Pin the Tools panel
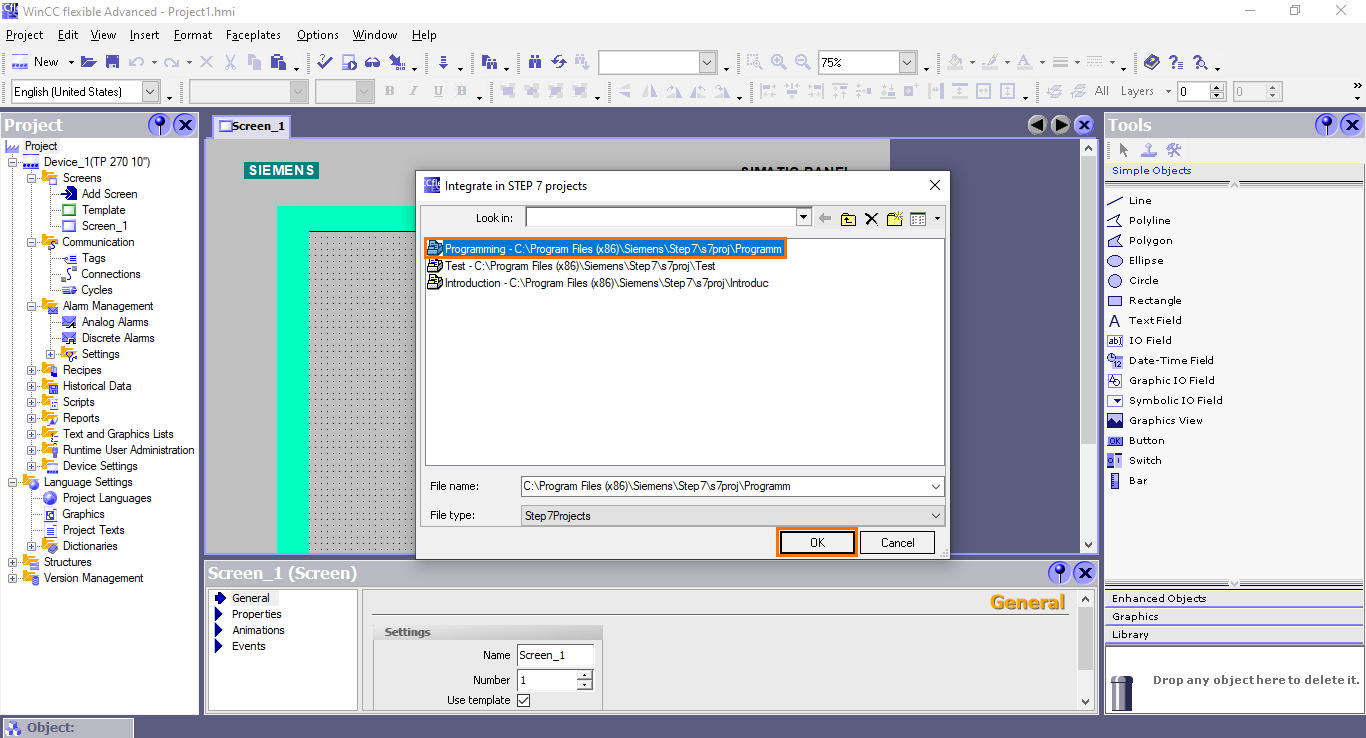The image size is (1366, 738). pyautogui.click(x=1326, y=125)
